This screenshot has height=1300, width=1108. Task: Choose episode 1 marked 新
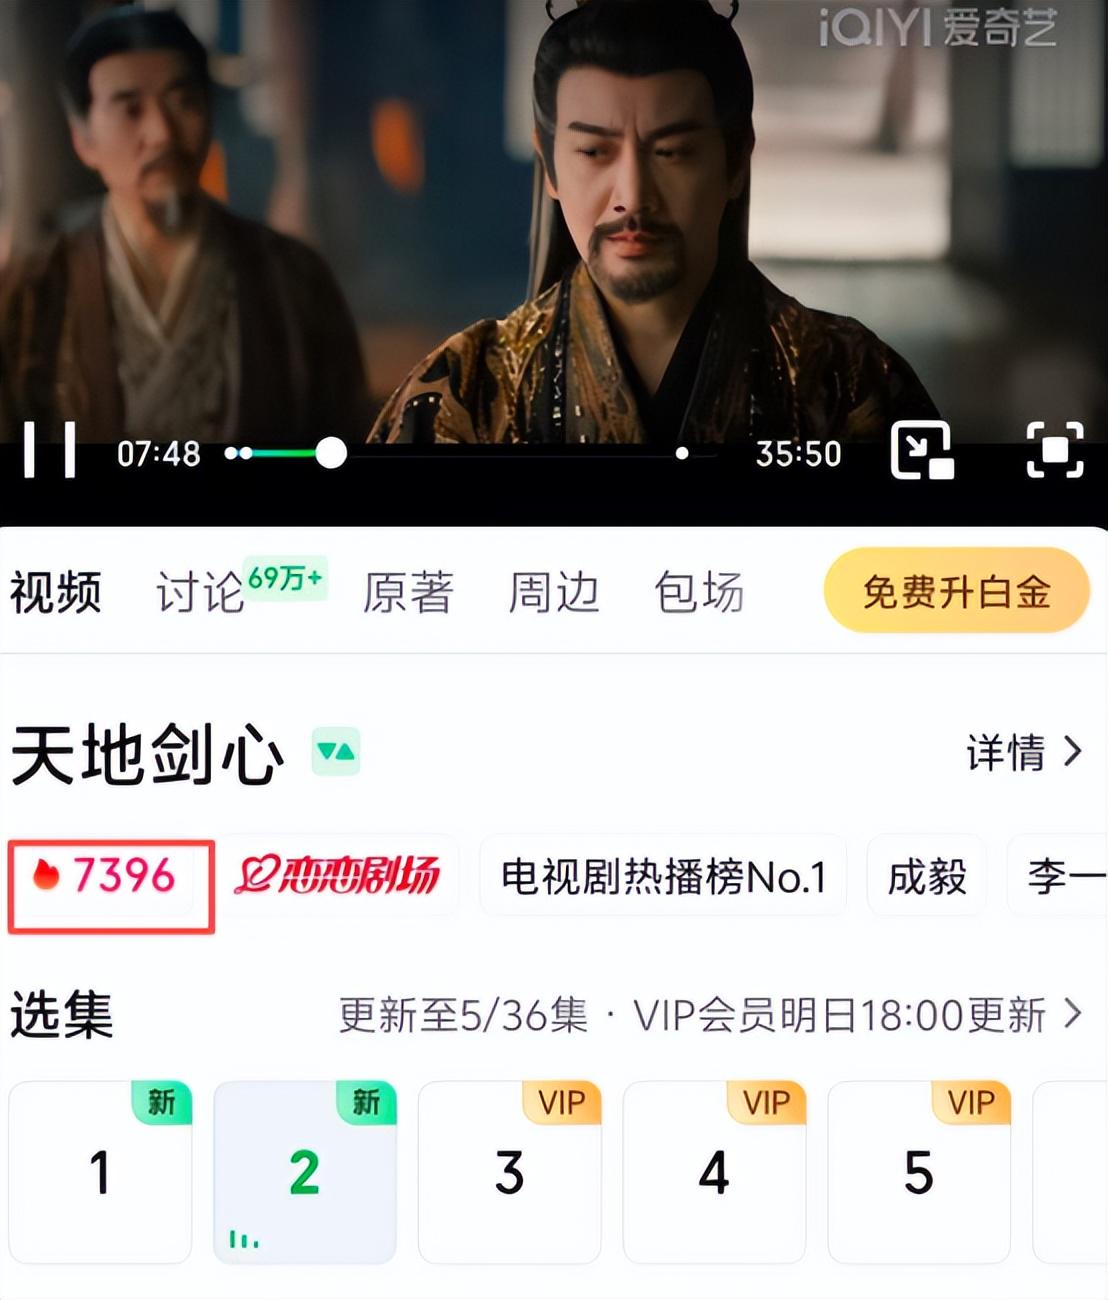tap(100, 1172)
